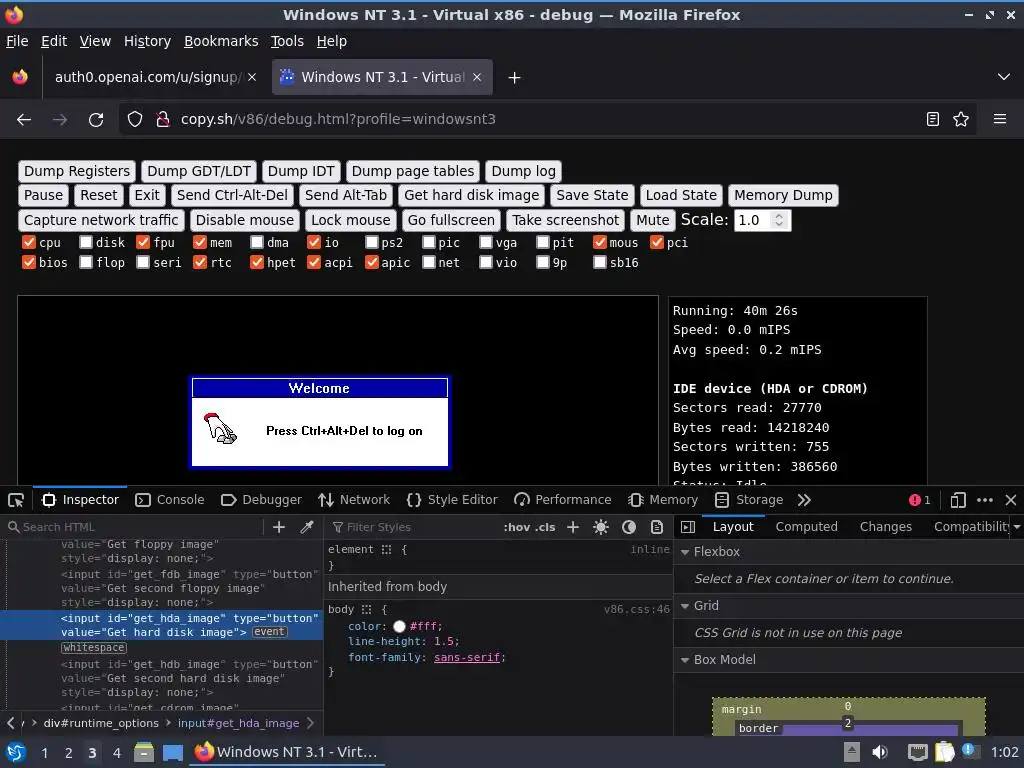1024x768 pixels.
Task: Toggle the hpet checkbox
Action: [257, 263]
